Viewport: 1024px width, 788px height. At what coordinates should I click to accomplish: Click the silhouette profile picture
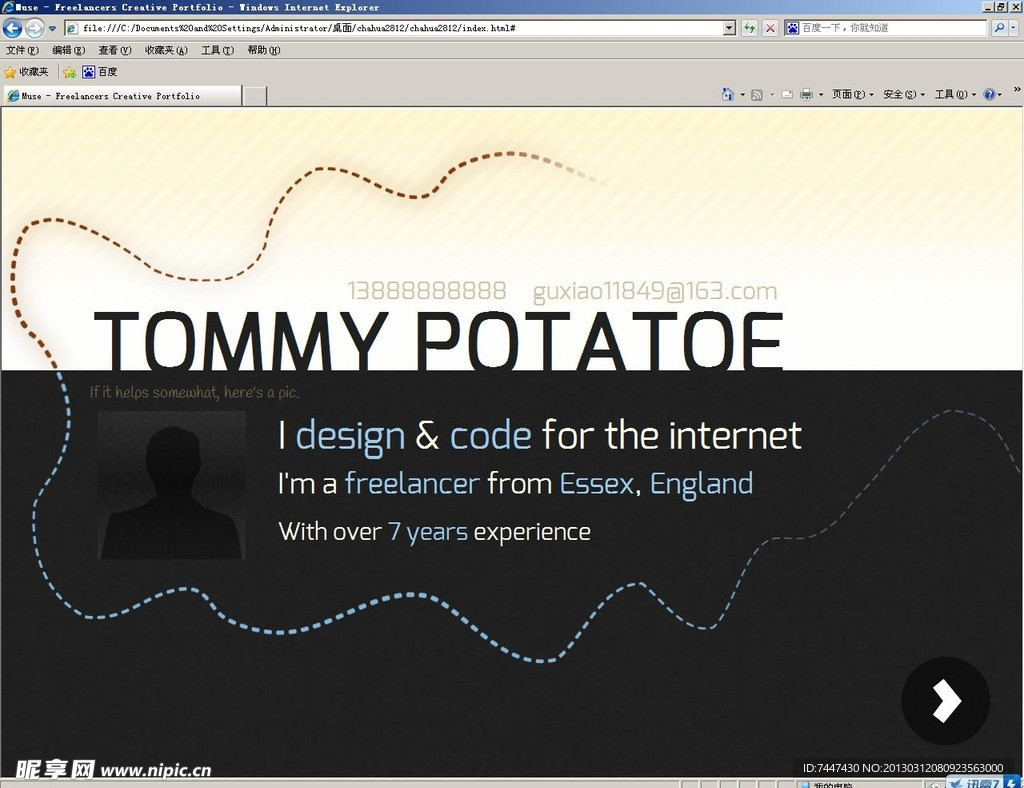172,485
